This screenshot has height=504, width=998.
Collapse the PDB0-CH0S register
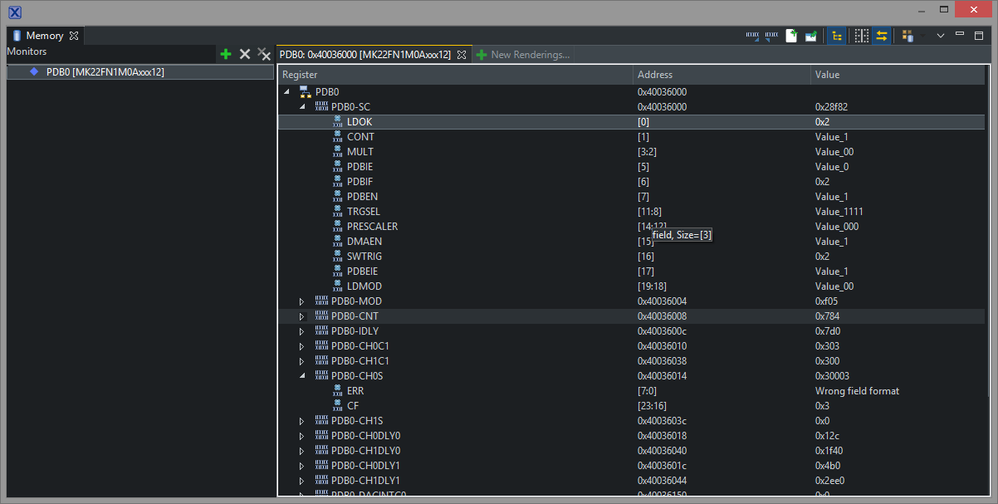click(302, 376)
